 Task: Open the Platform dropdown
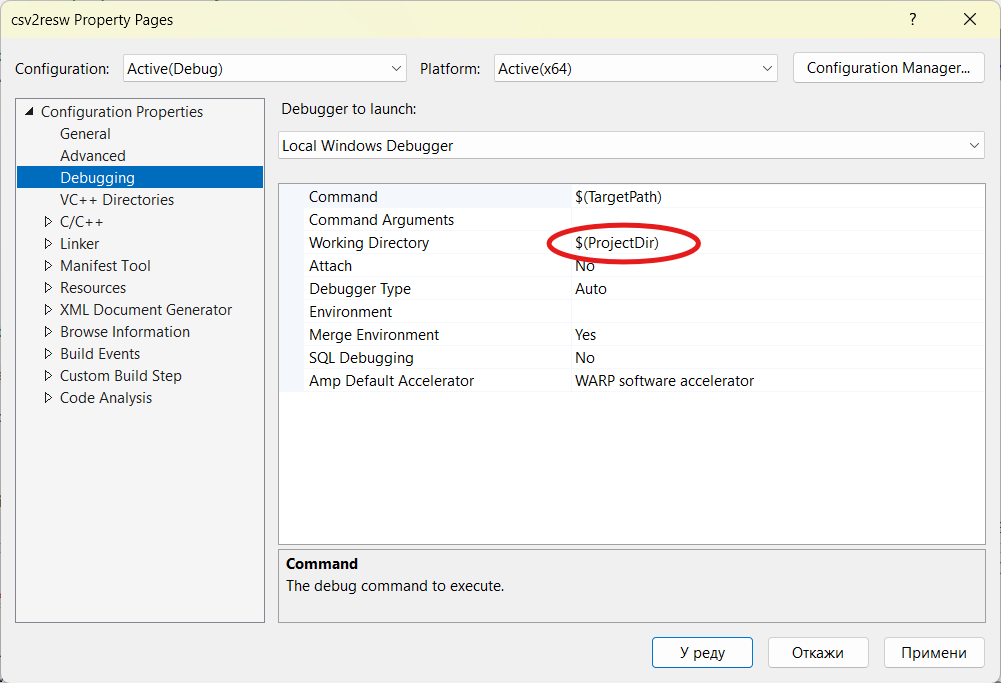coord(635,69)
